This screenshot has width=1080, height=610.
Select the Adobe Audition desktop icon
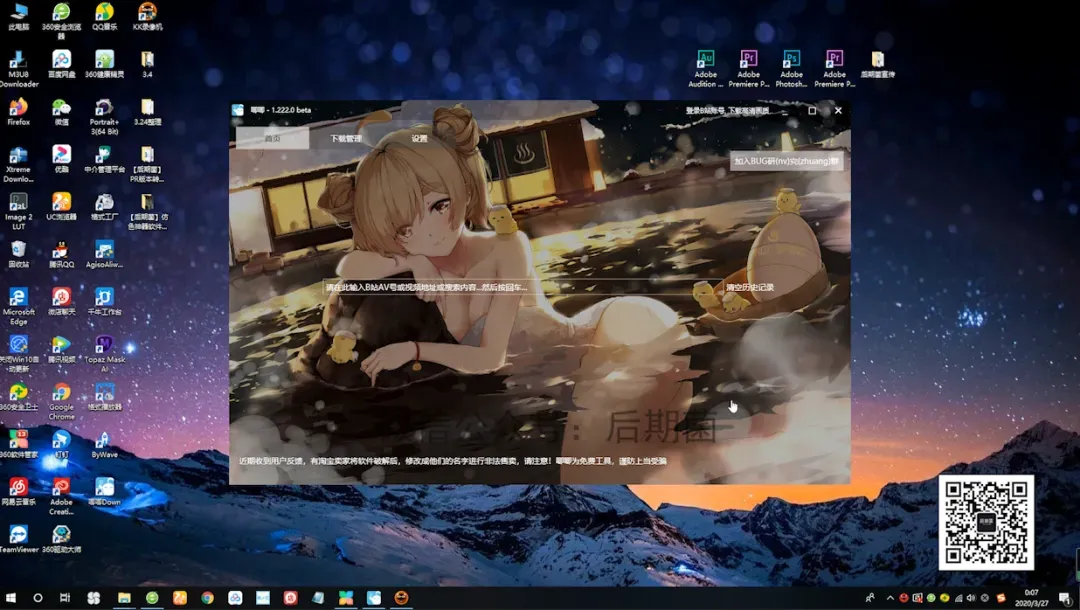[x=705, y=69]
